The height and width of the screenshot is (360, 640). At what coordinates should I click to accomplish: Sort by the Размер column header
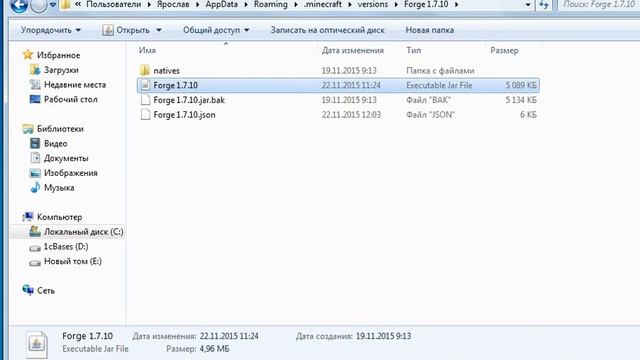click(x=504, y=50)
